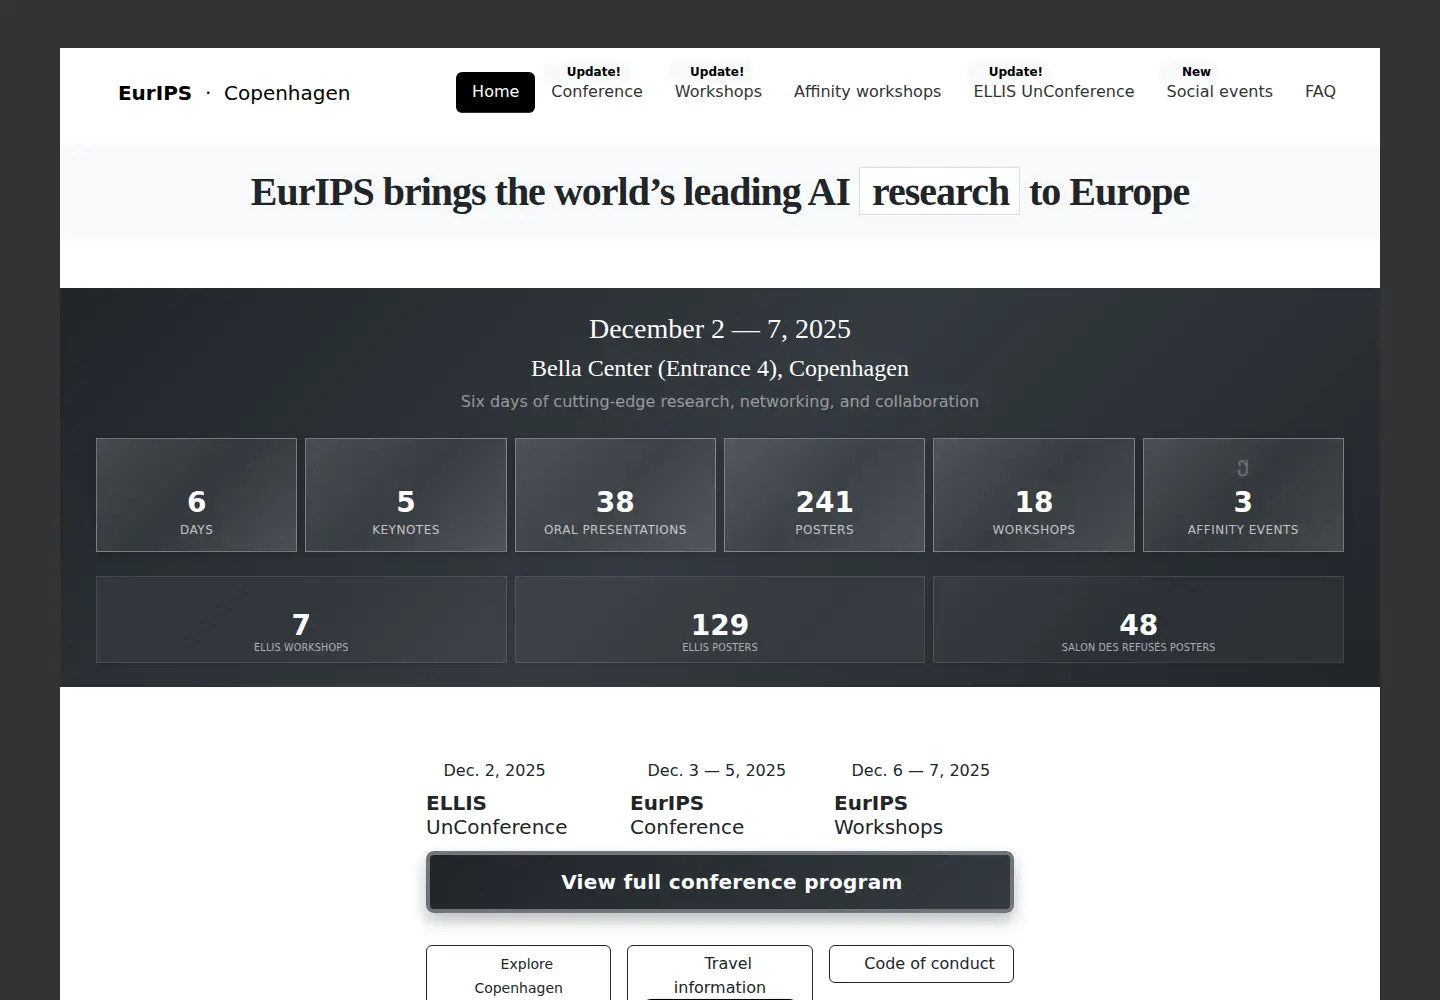Go to the Conference menu item
Screen dimensions: 1440x1000
pyautogui.click(x=597, y=92)
